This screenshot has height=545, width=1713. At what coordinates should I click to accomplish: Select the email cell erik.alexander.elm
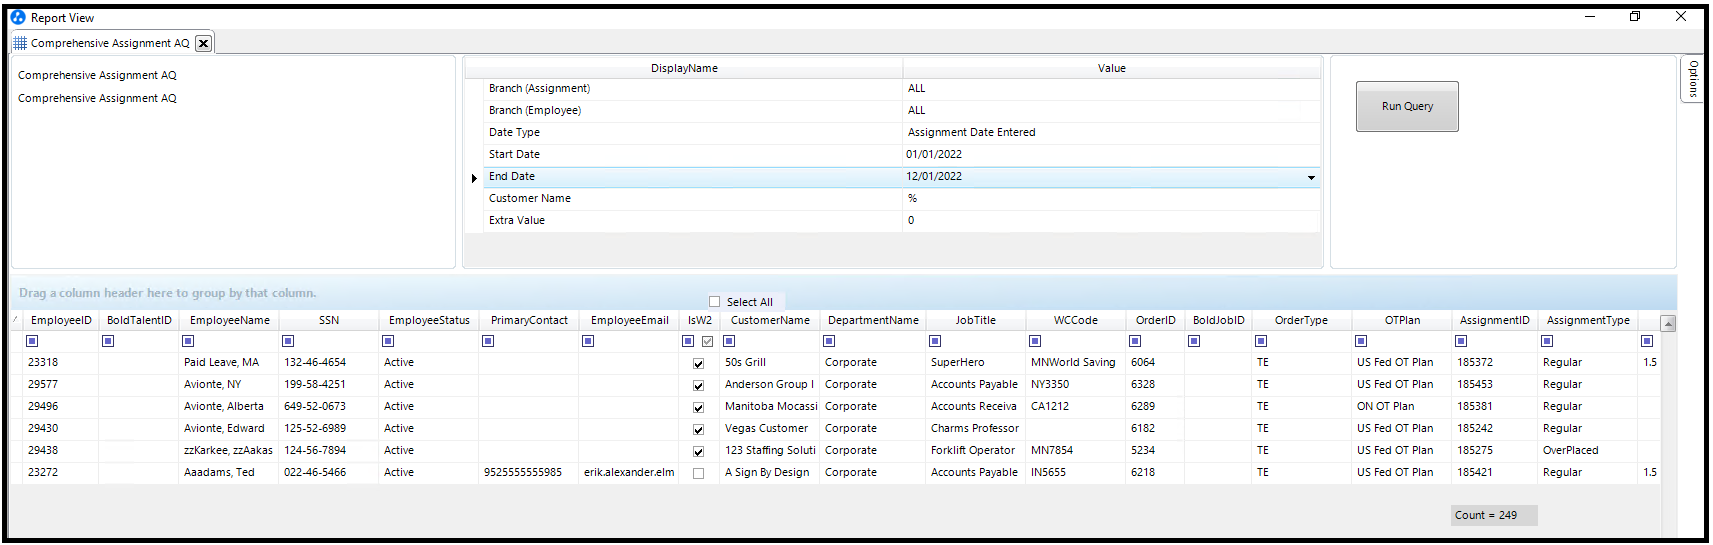click(x=628, y=472)
